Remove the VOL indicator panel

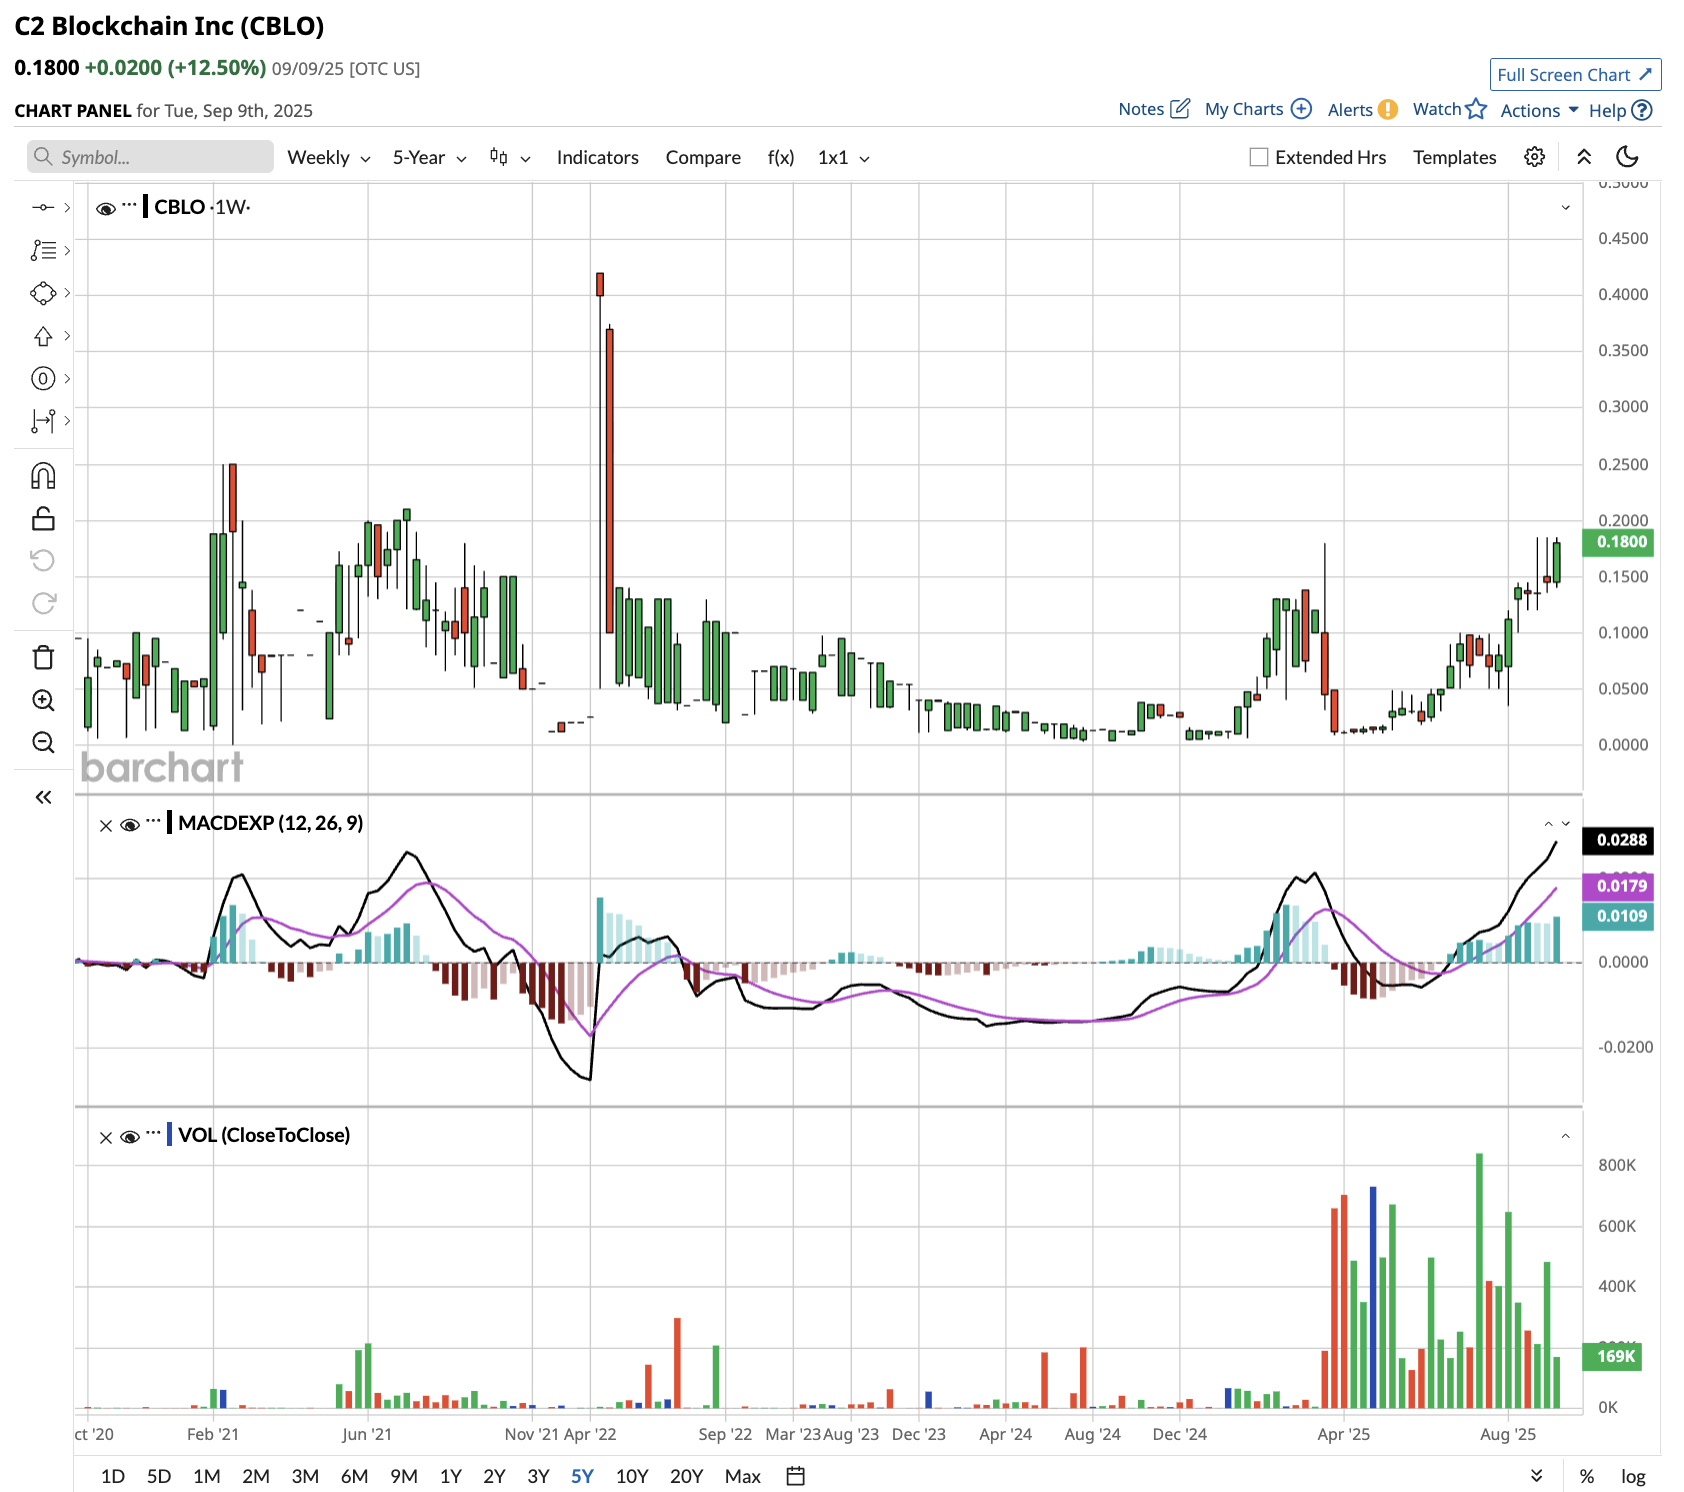(x=106, y=1137)
